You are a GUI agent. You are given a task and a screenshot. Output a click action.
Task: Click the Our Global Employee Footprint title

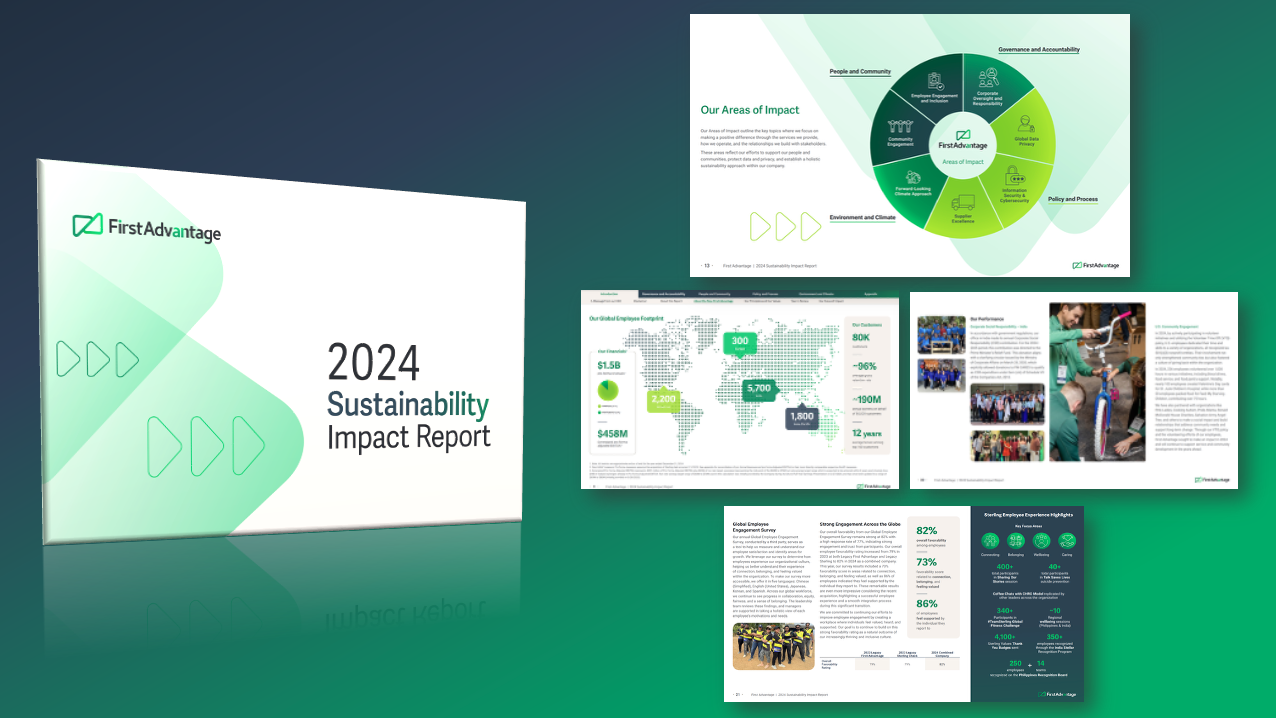pyautogui.click(x=626, y=318)
